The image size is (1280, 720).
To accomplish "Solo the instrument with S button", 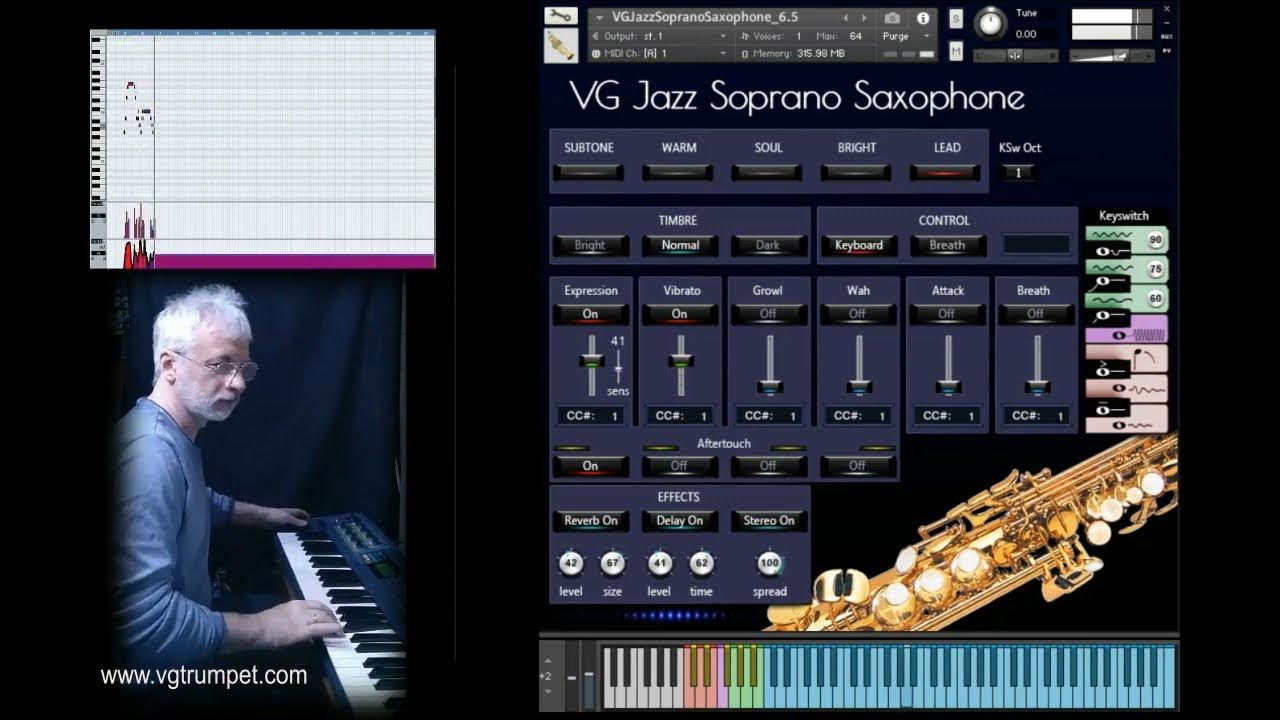I will (x=956, y=19).
